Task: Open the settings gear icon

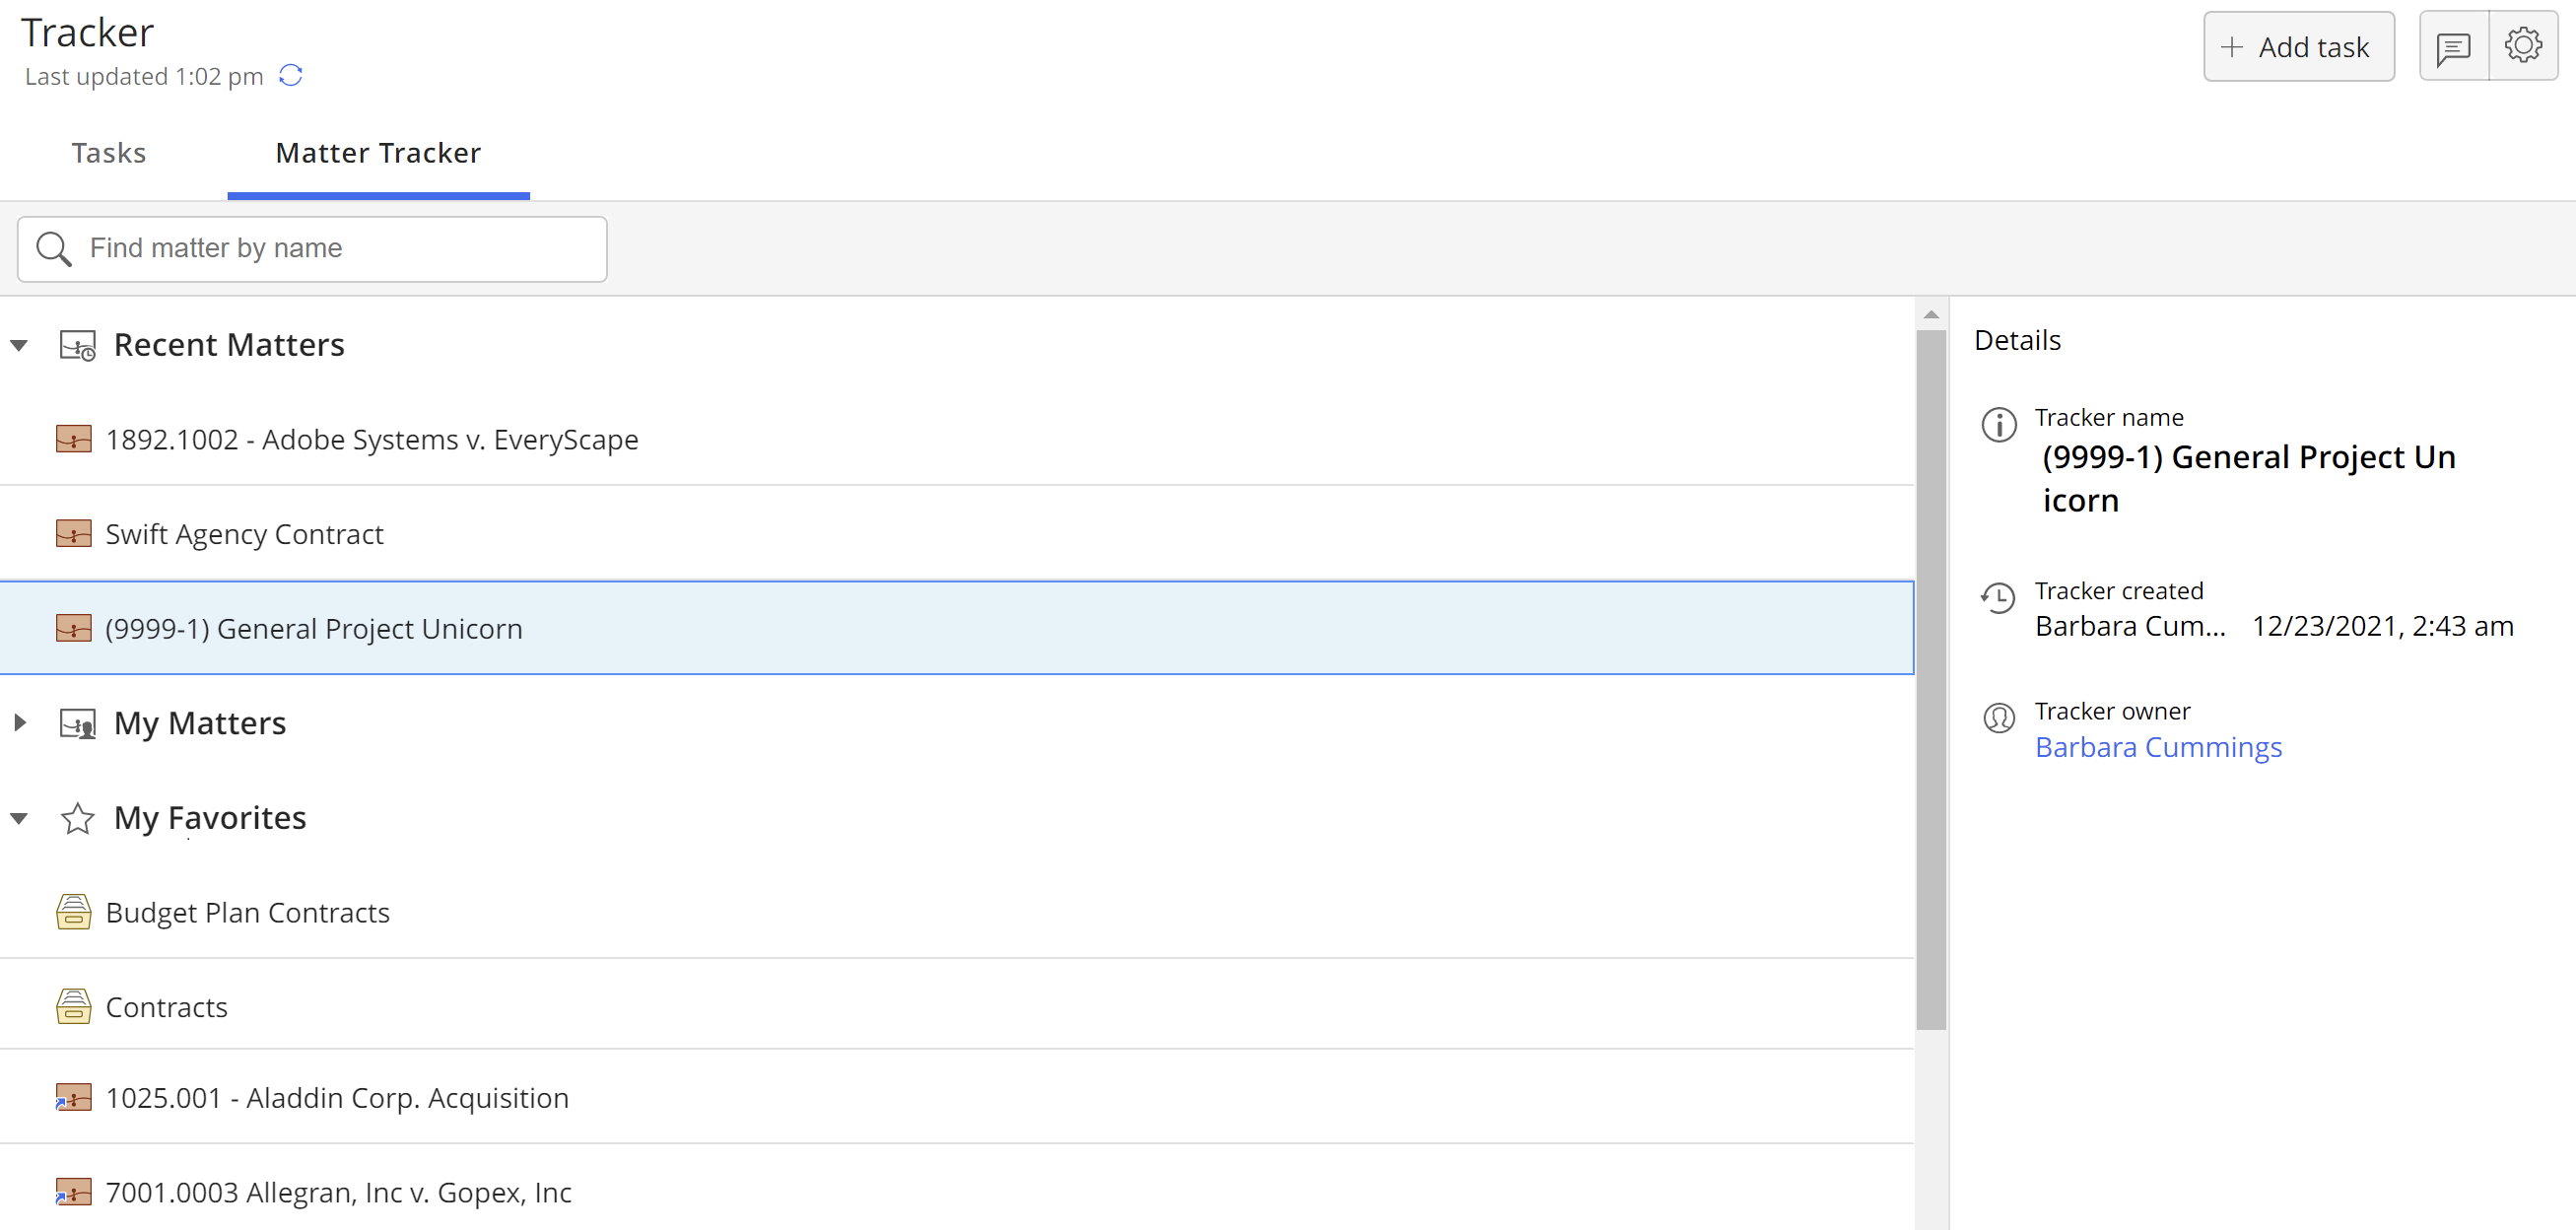Action: (x=2523, y=46)
